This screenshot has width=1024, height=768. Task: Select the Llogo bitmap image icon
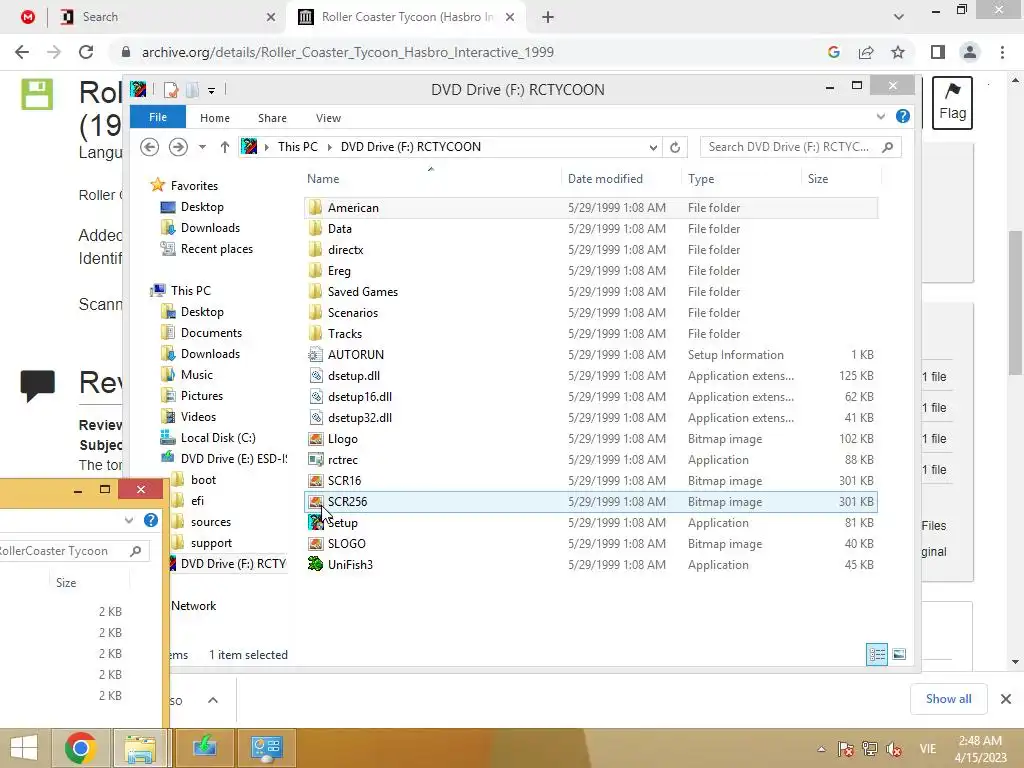[315, 439]
